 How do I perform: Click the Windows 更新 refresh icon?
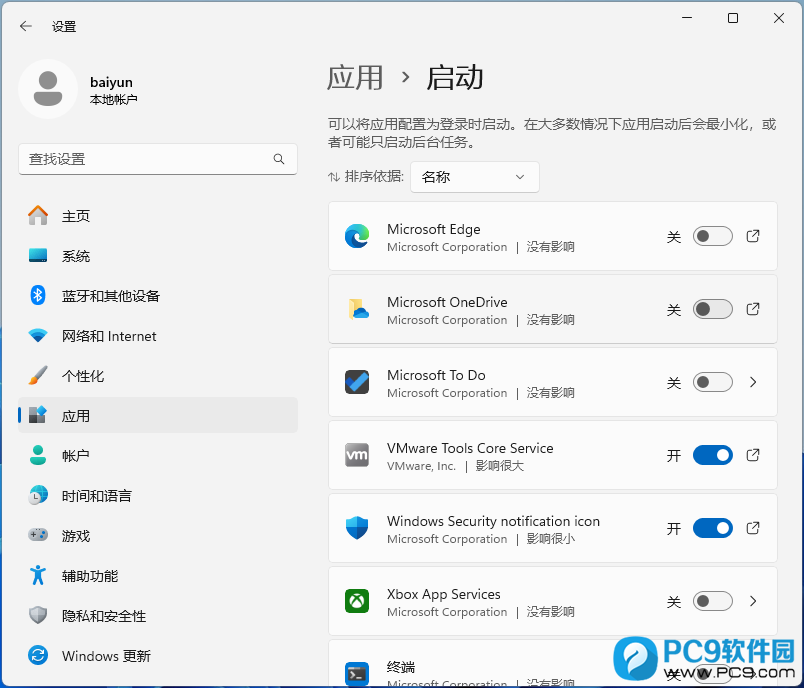click(38, 655)
